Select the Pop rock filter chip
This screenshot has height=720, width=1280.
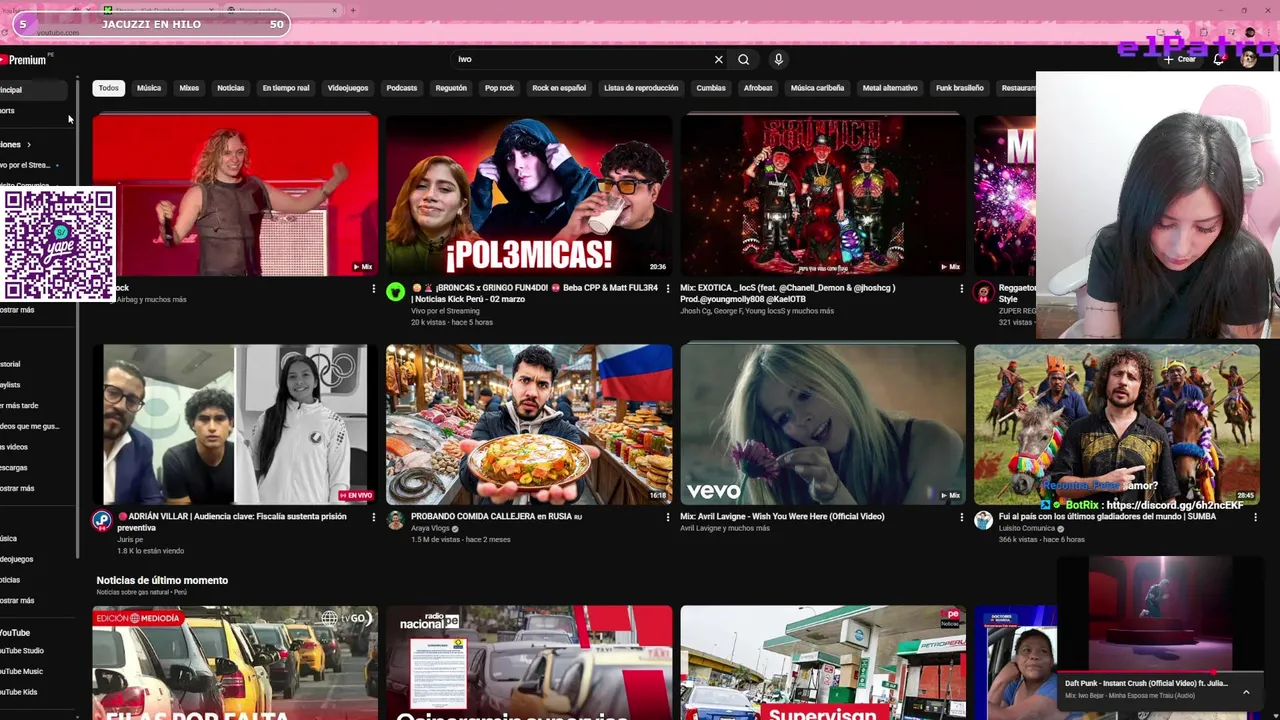tap(499, 88)
